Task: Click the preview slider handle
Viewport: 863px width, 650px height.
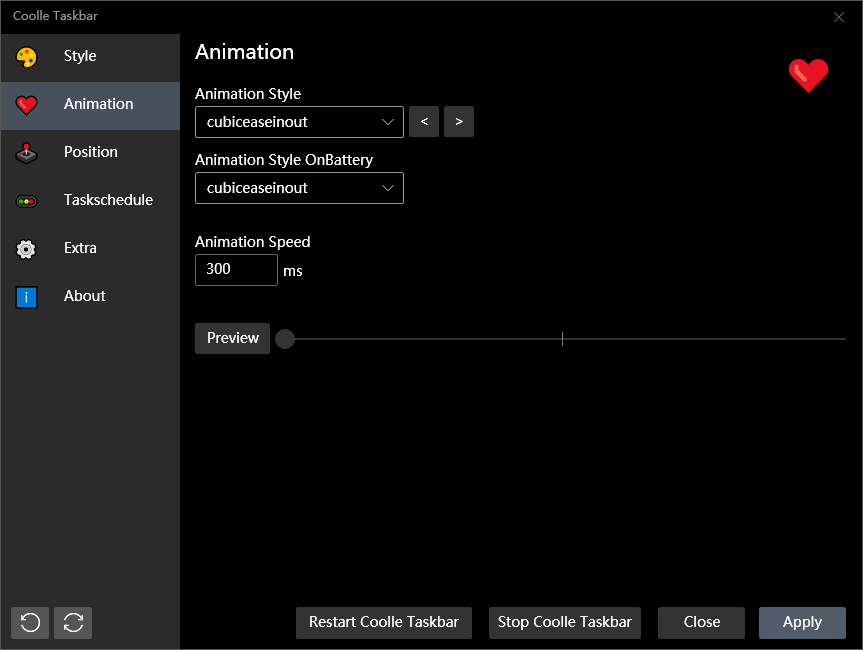Action: pyautogui.click(x=285, y=339)
